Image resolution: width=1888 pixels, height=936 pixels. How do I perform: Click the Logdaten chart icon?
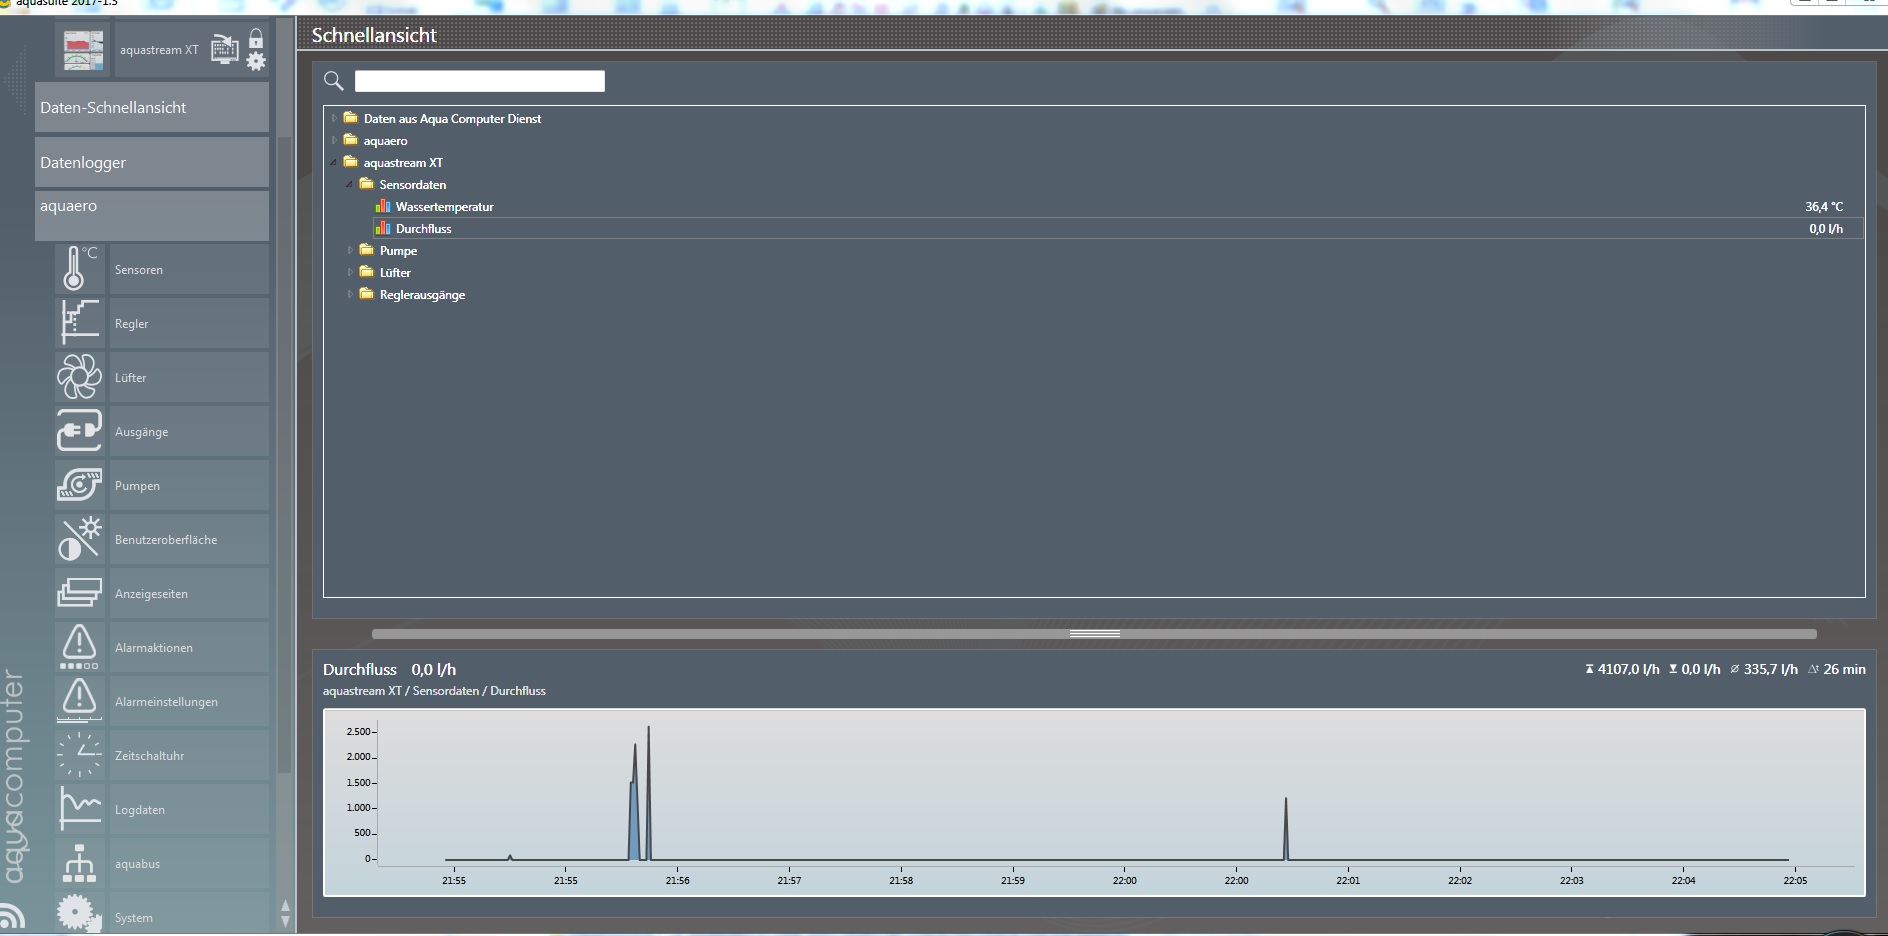point(79,809)
